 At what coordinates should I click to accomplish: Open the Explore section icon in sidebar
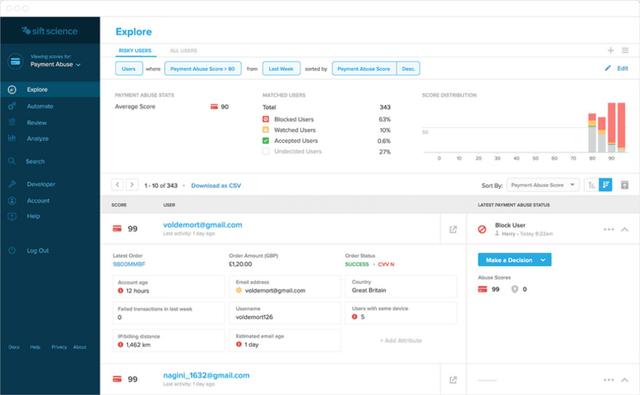(12, 89)
